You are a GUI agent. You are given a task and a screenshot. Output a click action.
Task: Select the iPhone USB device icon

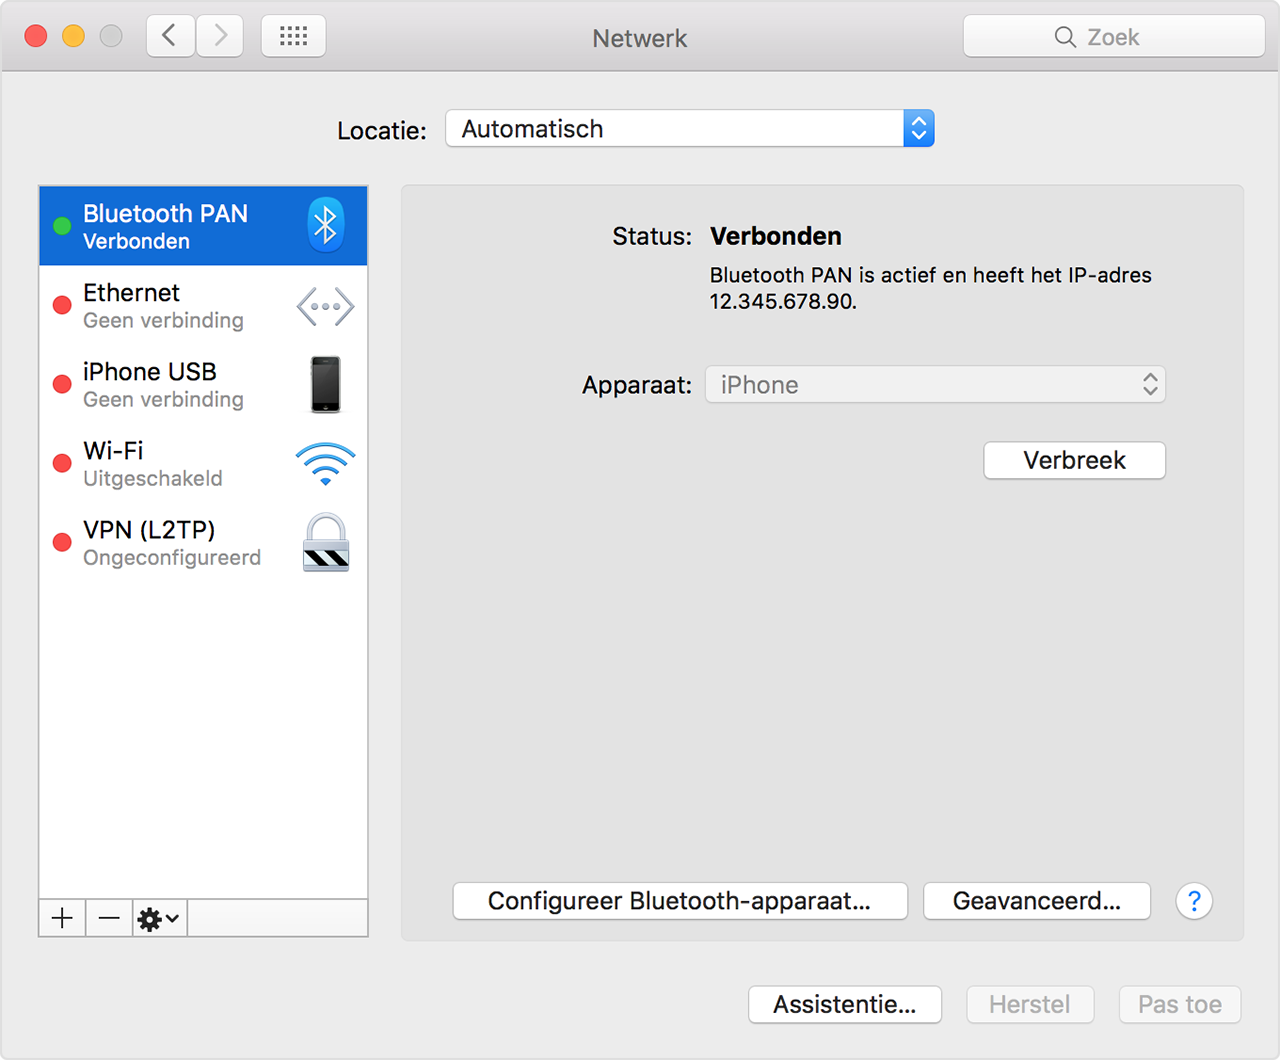[325, 384]
